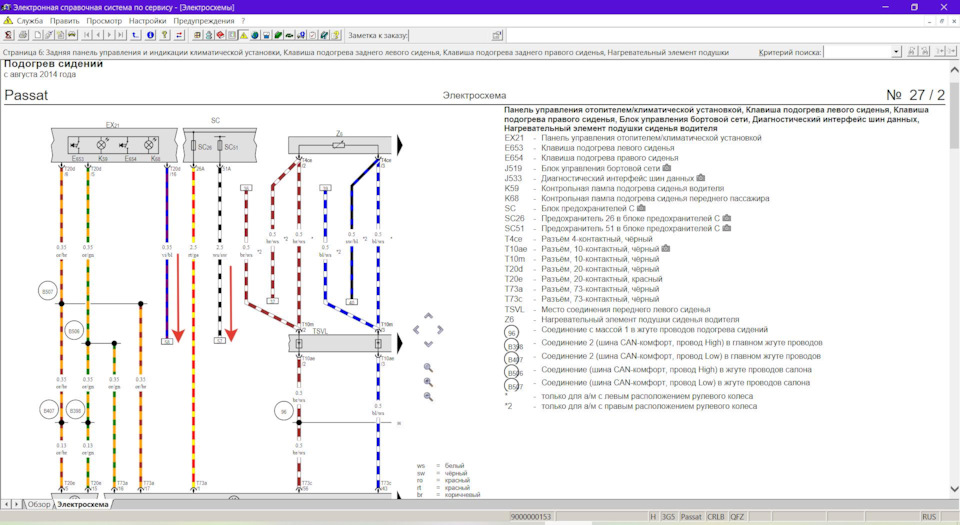Click the red-blue swap arrows icon
960x525 pixels.
click(179, 35)
